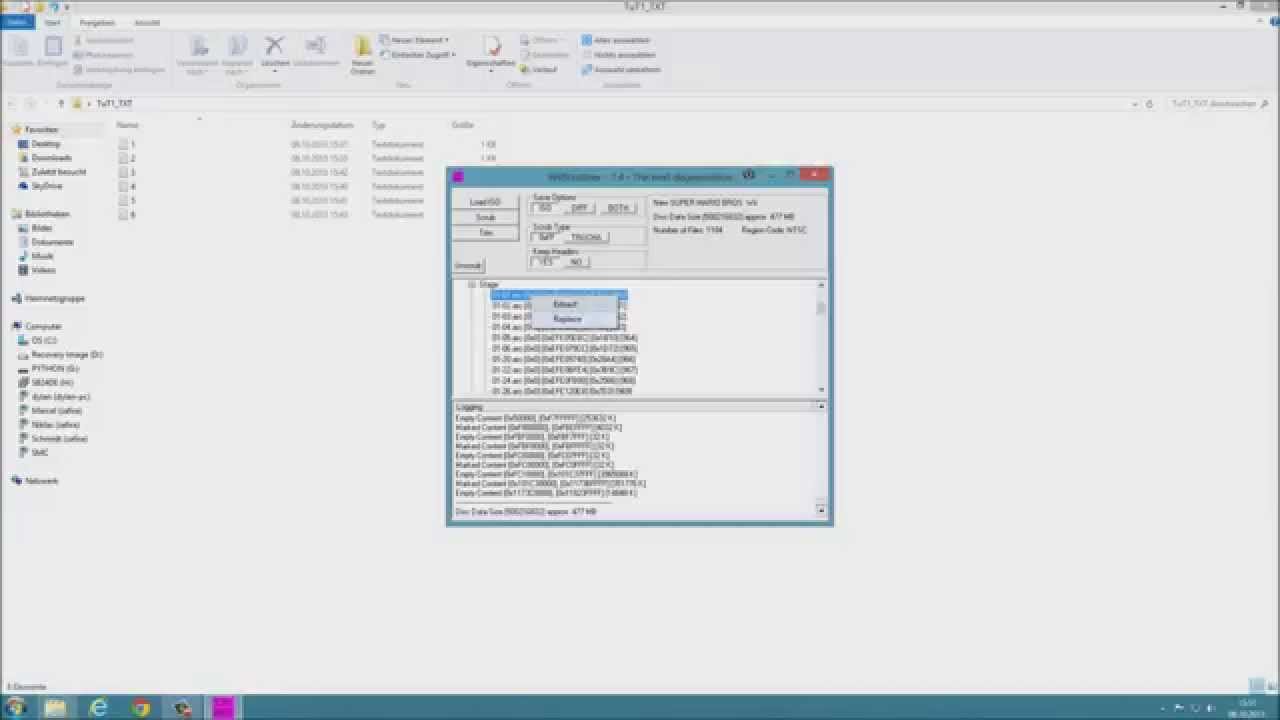Click Nichts auswählen in ribbon
1280x720 pixels.
coord(618,55)
